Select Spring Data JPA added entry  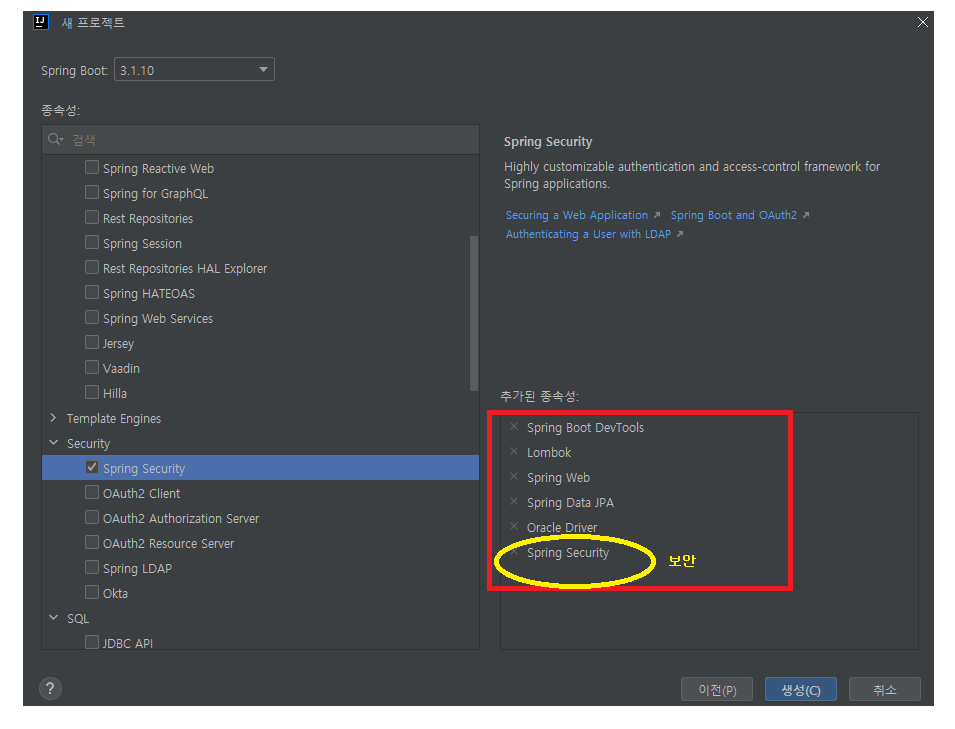click(570, 502)
